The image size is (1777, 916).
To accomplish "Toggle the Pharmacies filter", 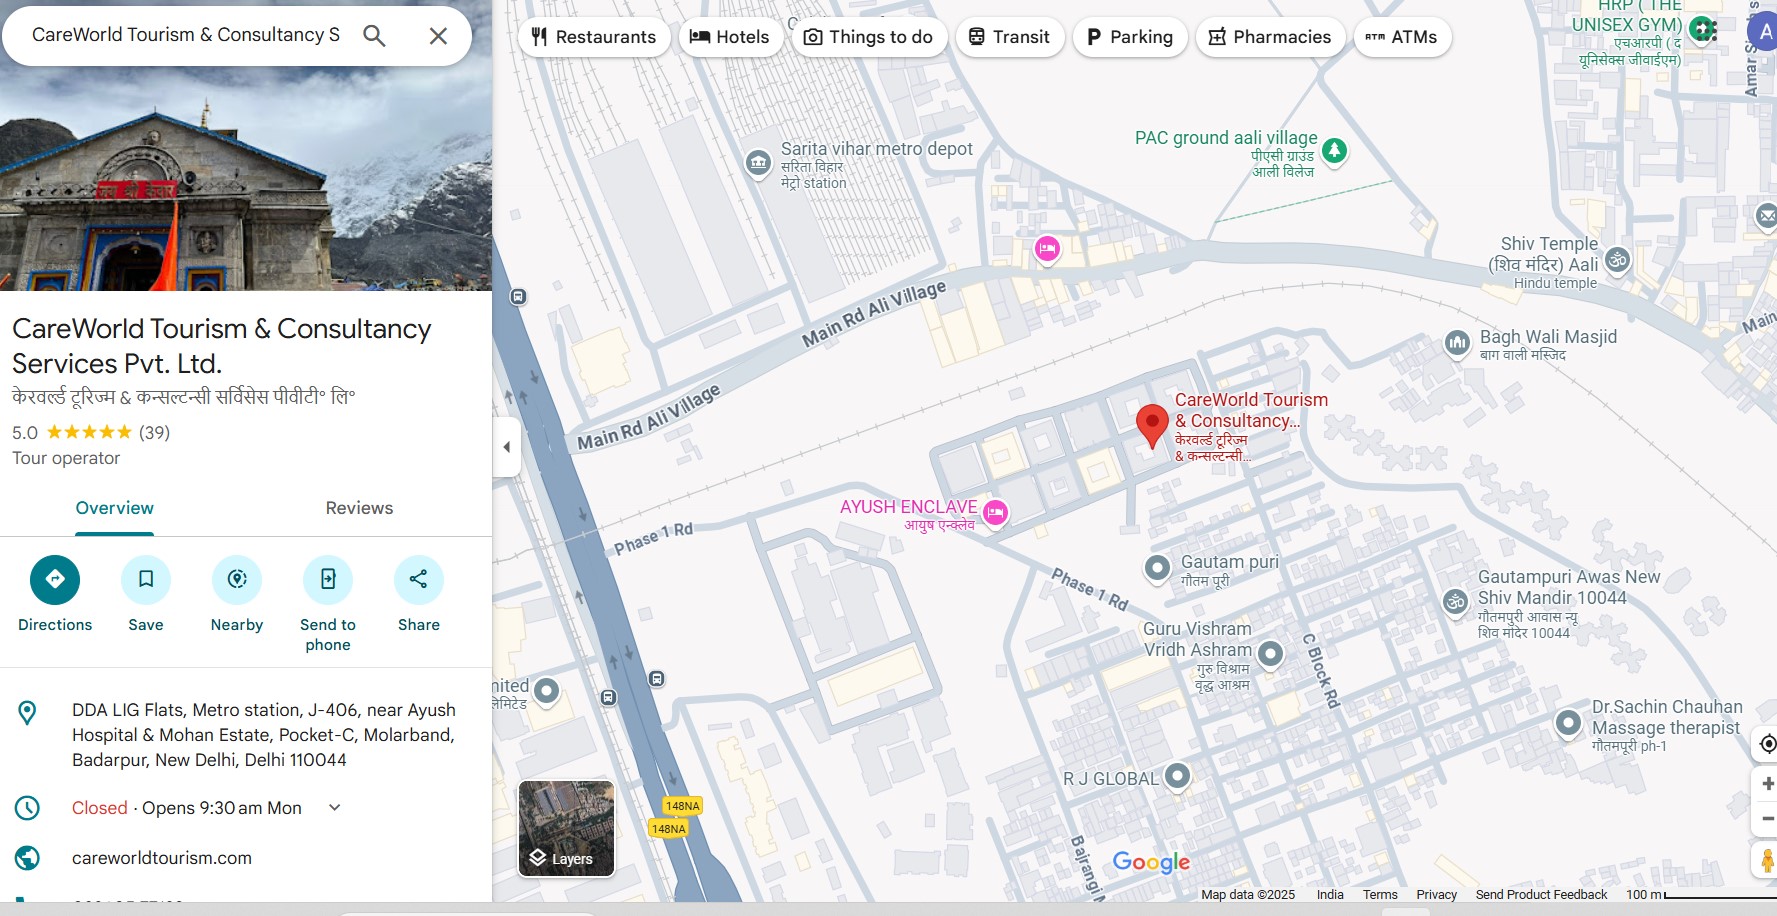I will [x=1269, y=36].
